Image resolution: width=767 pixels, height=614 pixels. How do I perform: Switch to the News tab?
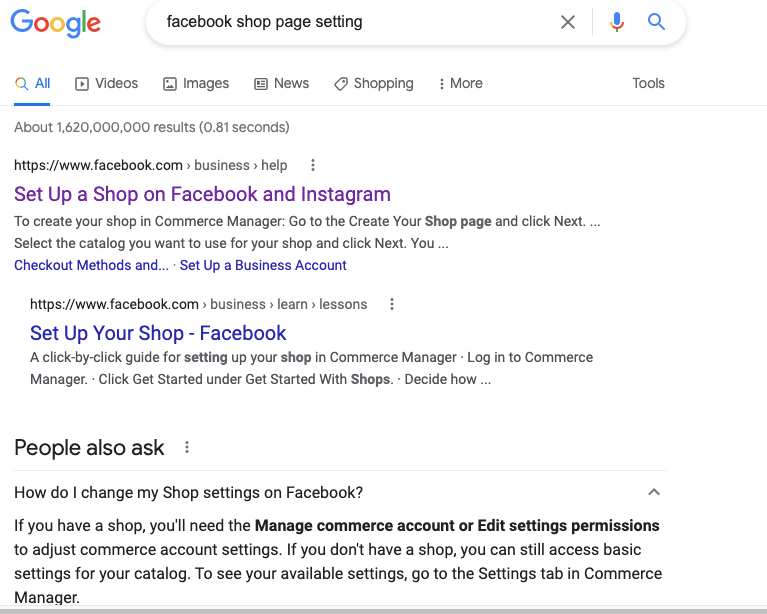[x=281, y=84]
